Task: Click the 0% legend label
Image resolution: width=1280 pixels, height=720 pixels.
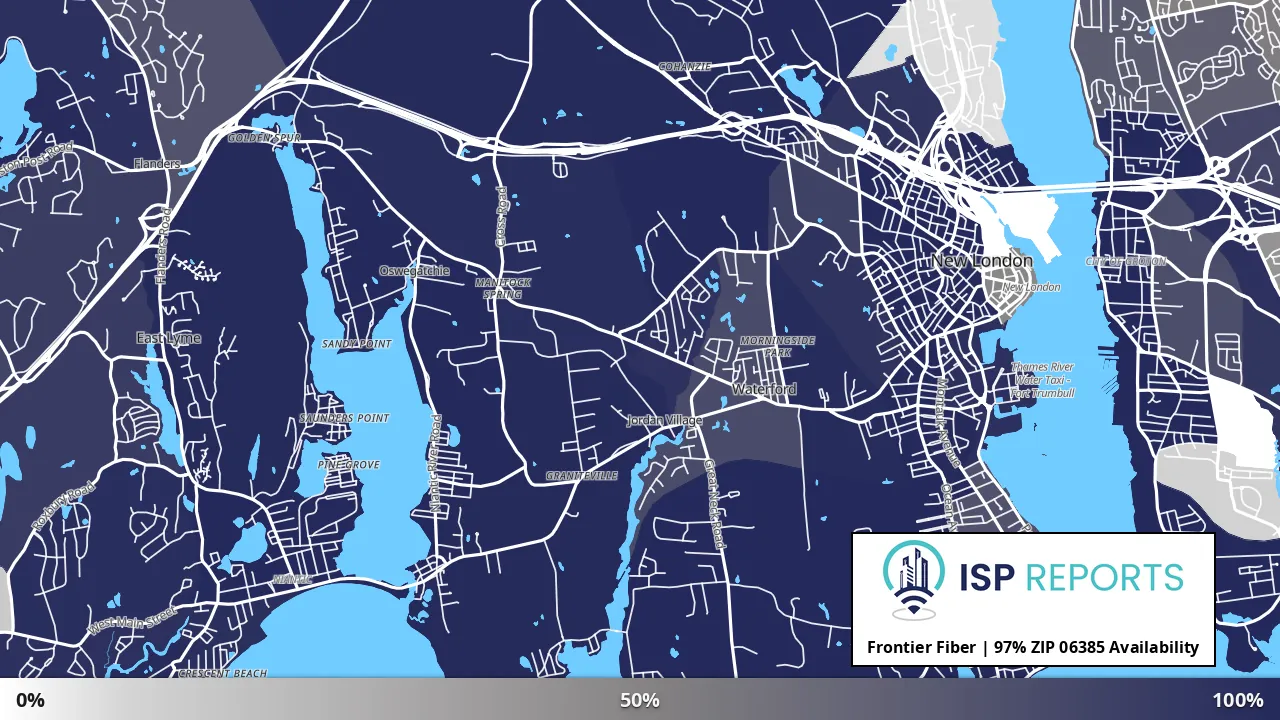Action: 30,700
